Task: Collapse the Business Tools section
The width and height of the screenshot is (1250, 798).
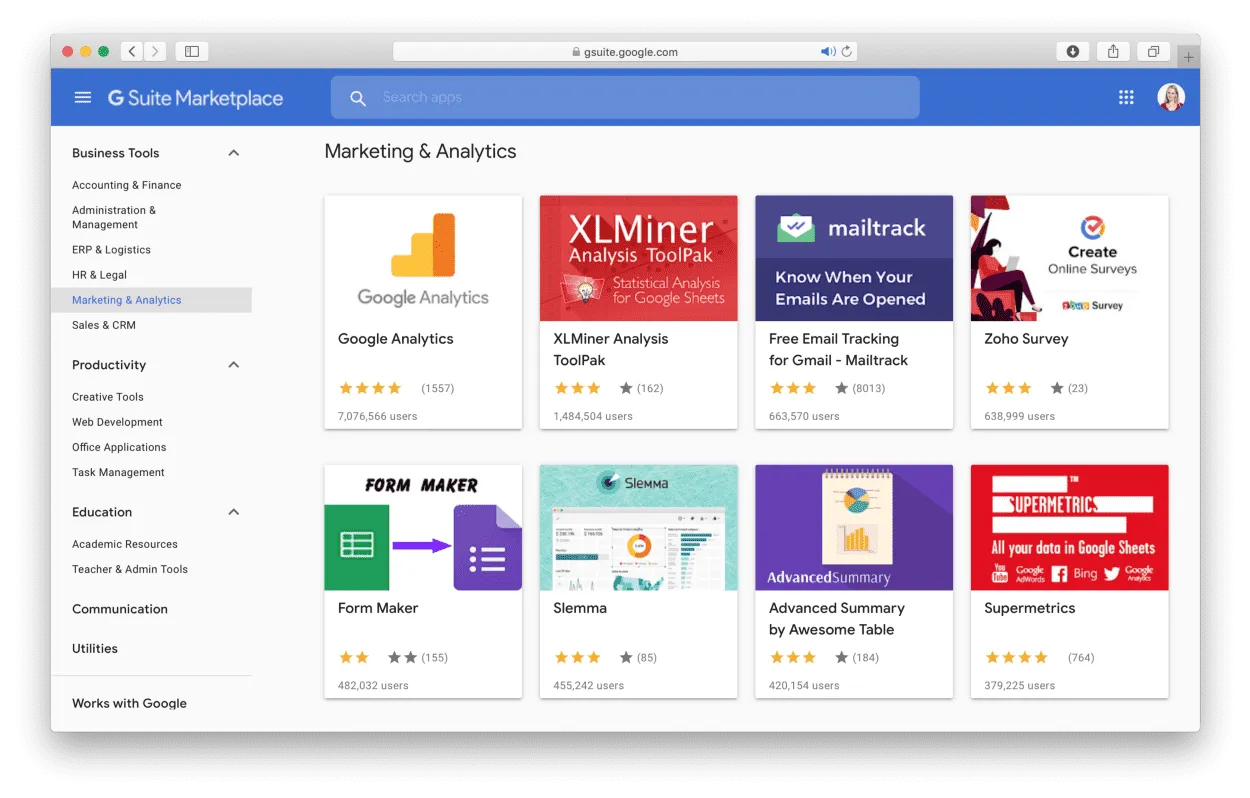Action: point(234,153)
